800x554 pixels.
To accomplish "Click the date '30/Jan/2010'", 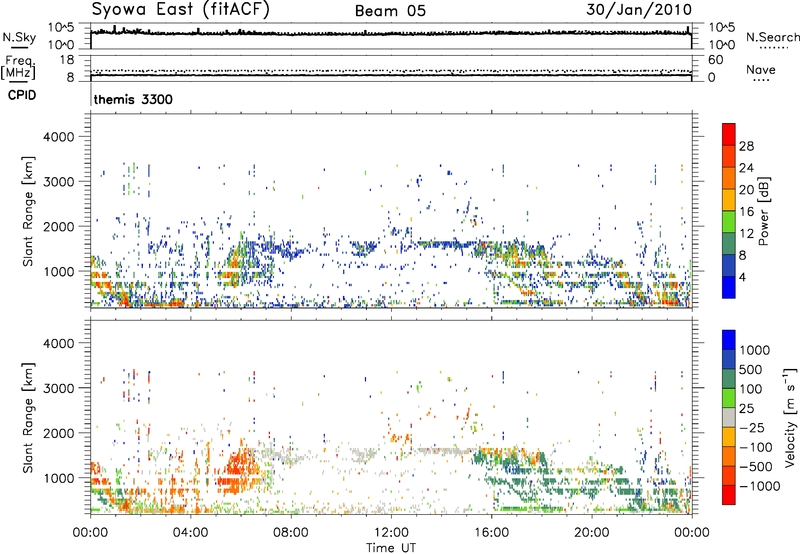I will point(639,10).
